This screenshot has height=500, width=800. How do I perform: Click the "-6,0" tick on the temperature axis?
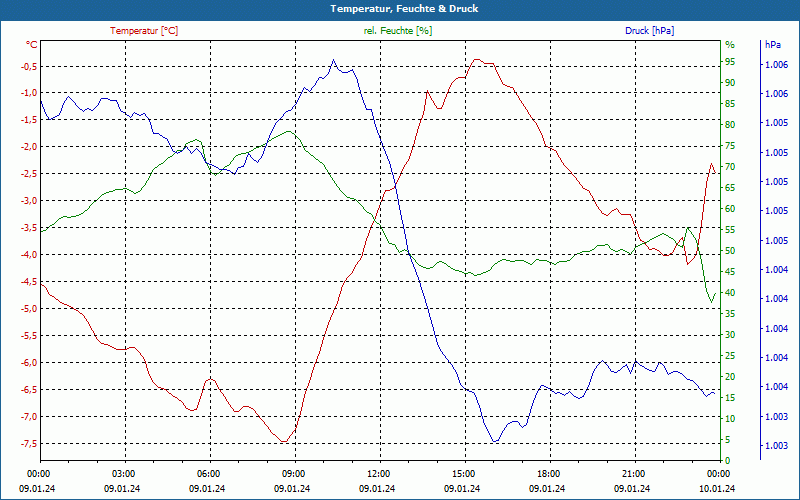pos(29,363)
